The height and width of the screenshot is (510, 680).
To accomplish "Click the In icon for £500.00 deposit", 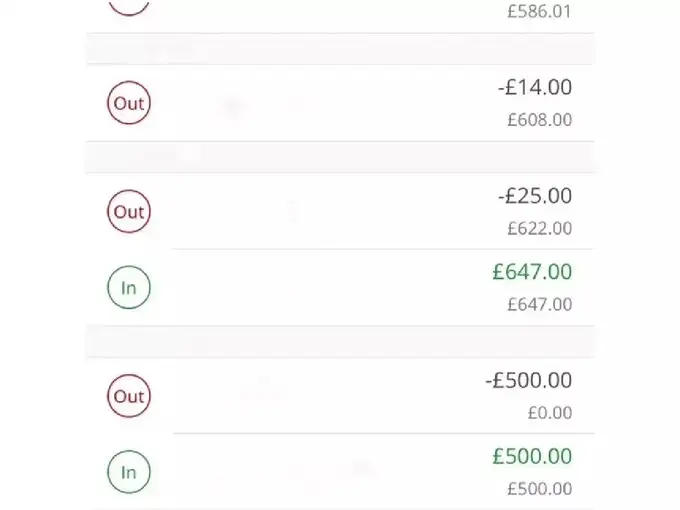I will (x=129, y=472).
